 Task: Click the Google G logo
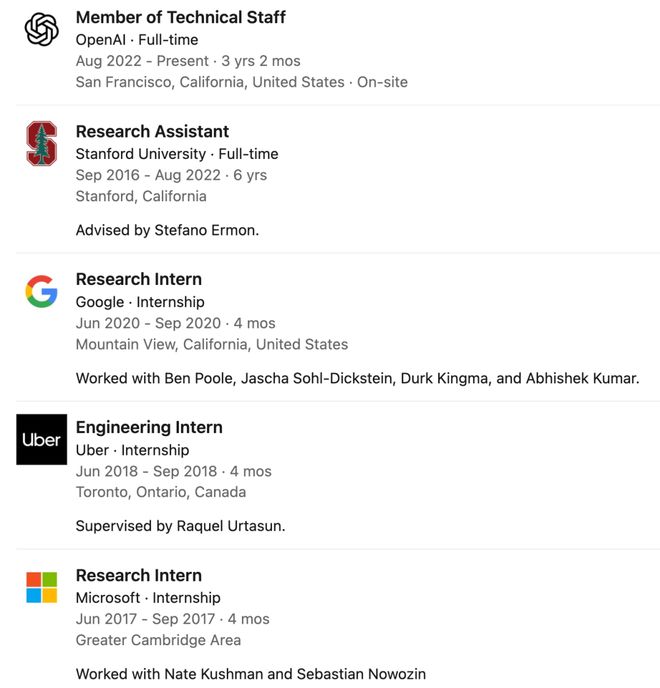pos(42,291)
